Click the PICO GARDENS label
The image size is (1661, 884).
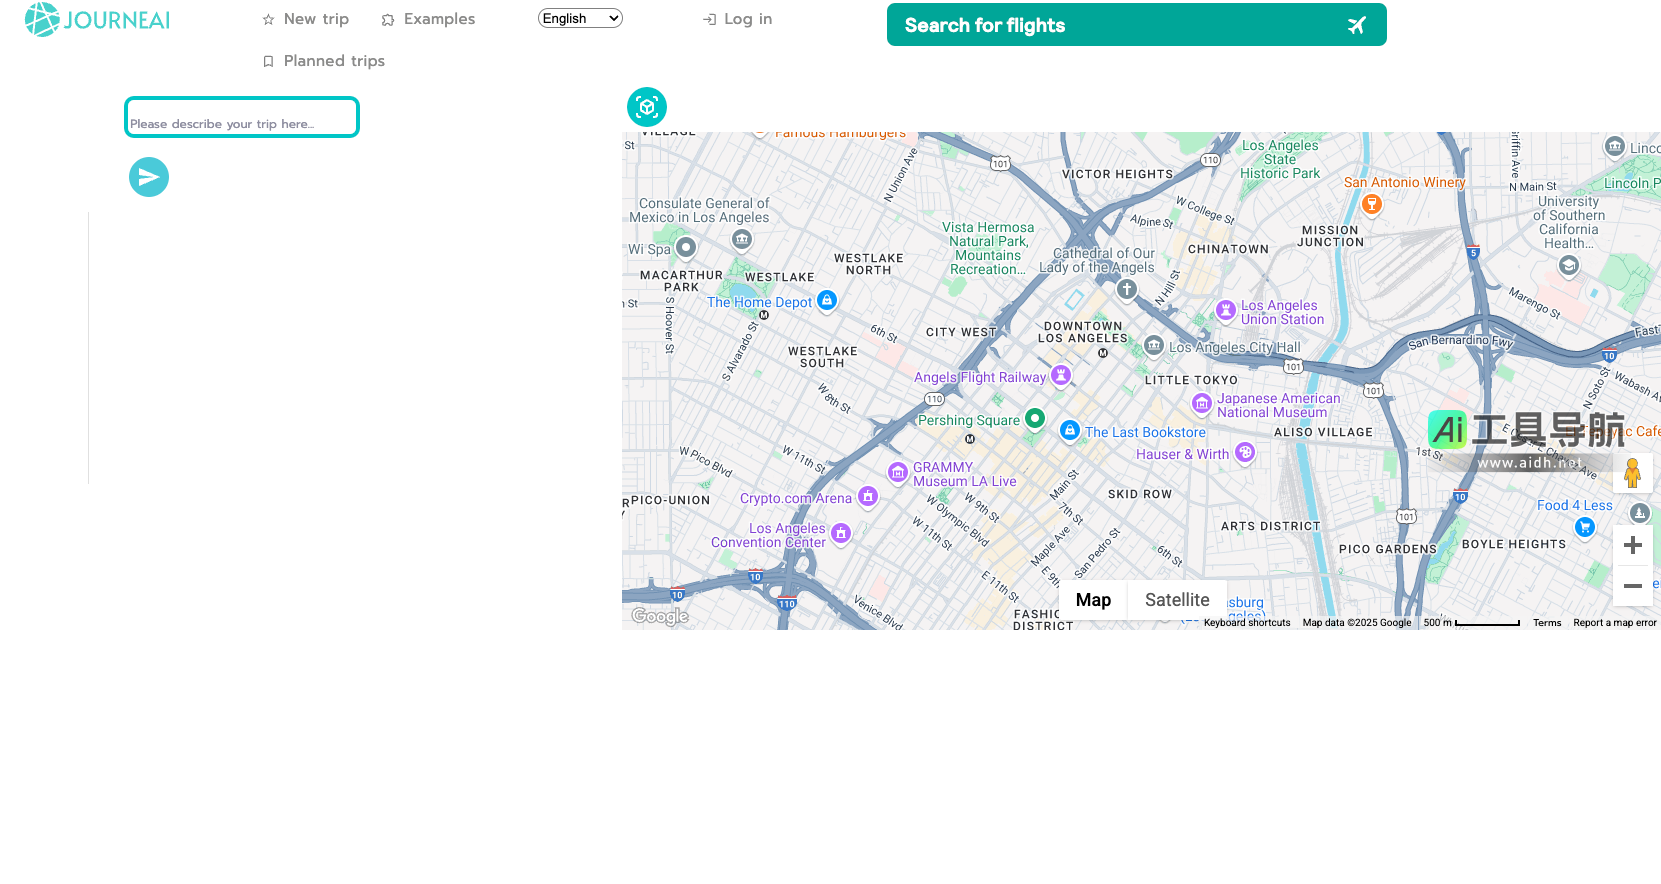[1387, 550]
